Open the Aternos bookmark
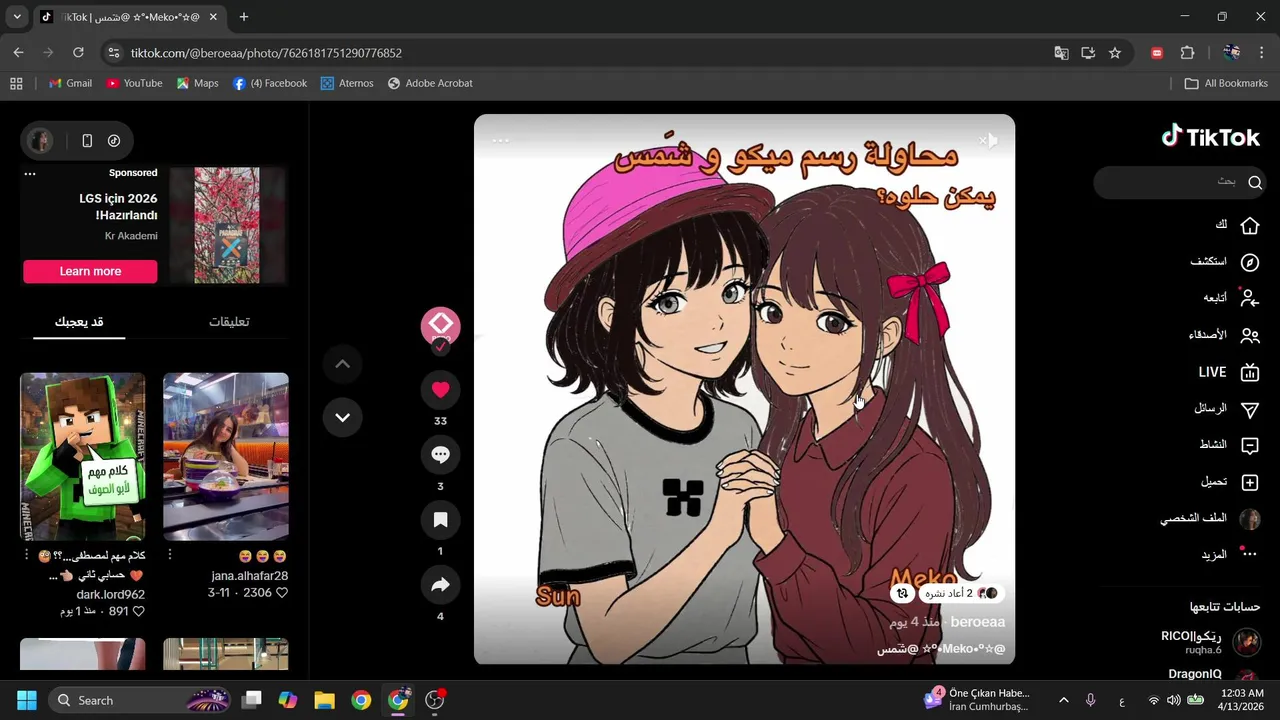The width and height of the screenshot is (1280, 720). pos(347,83)
